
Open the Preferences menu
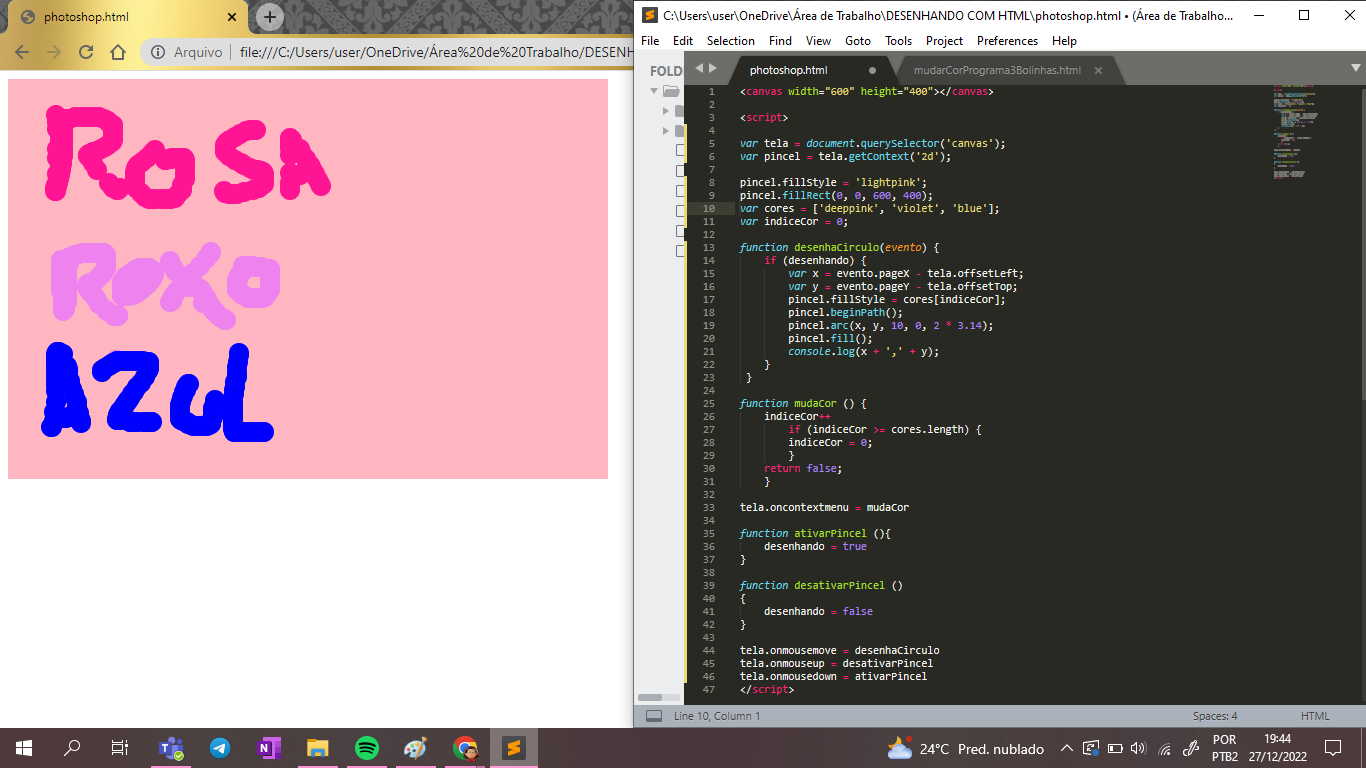click(1007, 41)
